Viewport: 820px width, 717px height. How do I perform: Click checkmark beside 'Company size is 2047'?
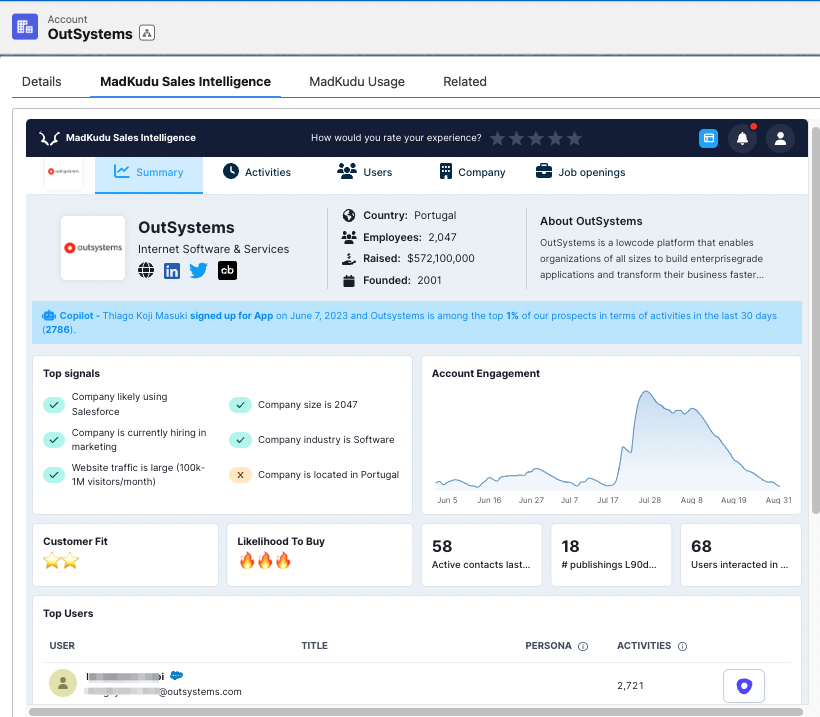coord(241,404)
